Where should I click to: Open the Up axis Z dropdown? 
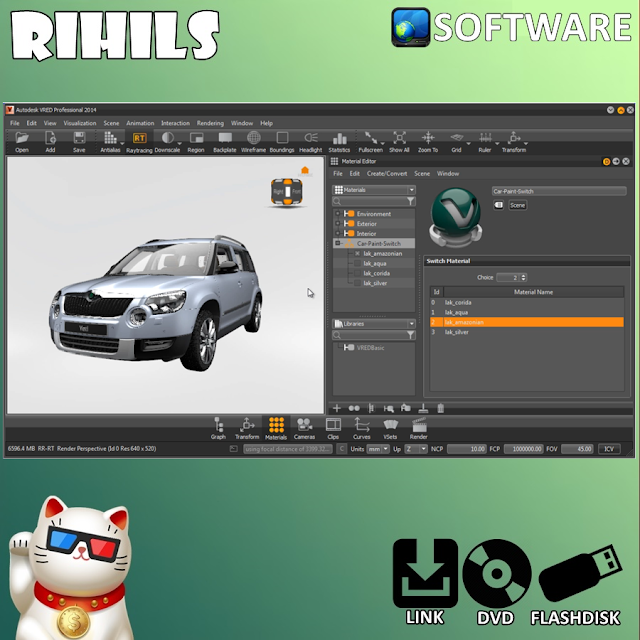(416, 449)
